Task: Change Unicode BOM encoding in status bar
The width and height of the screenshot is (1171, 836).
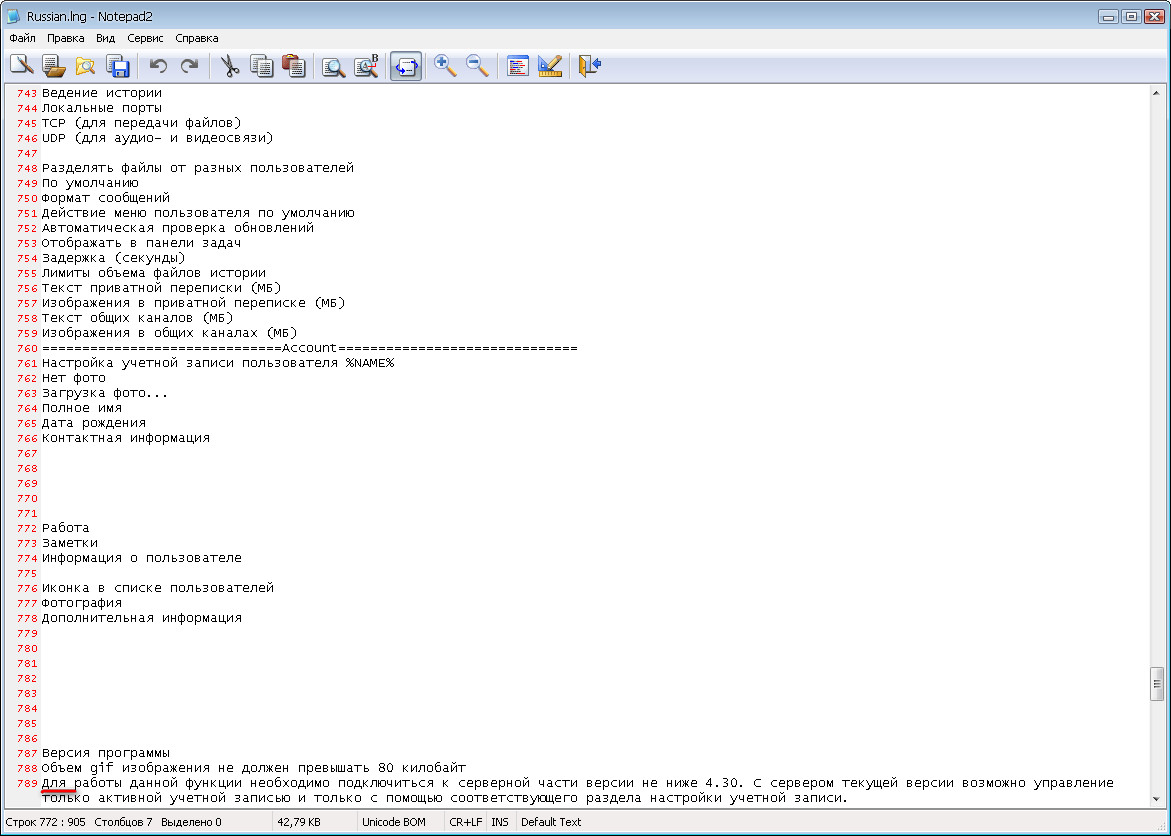Action: pos(394,822)
